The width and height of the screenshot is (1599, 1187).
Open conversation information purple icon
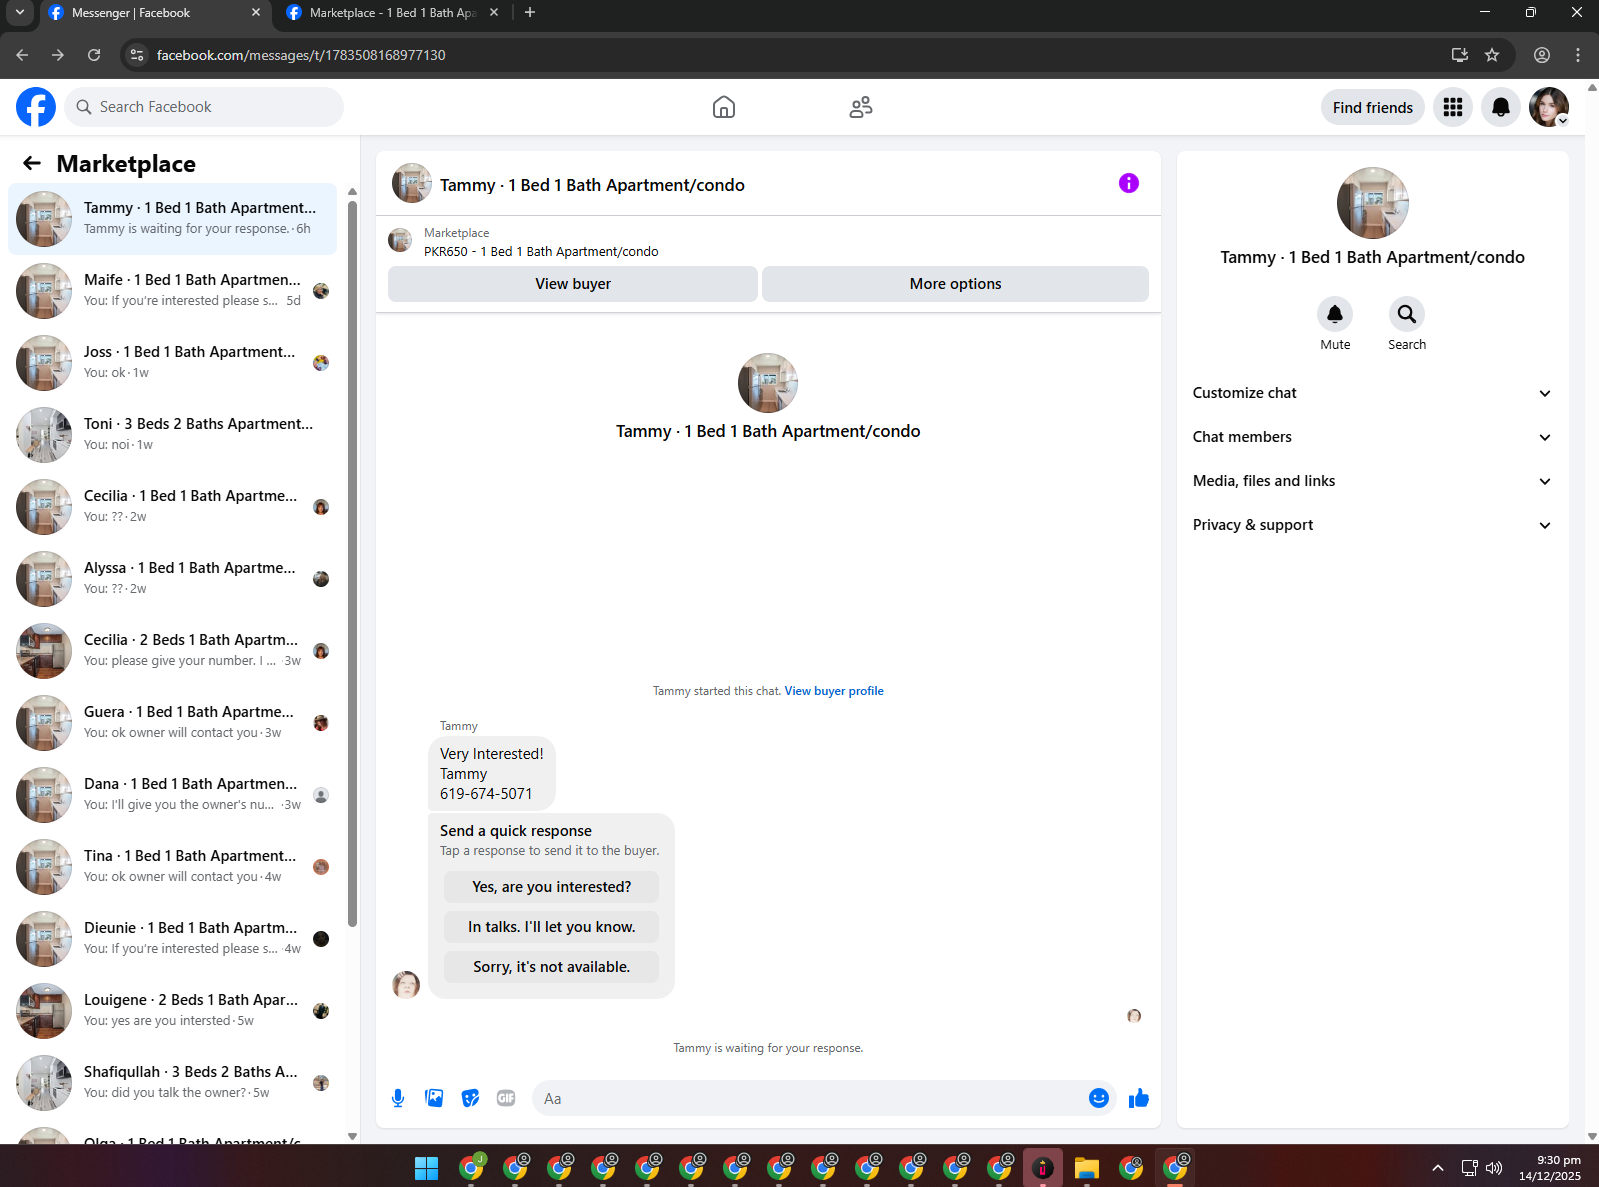(1129, 183)
